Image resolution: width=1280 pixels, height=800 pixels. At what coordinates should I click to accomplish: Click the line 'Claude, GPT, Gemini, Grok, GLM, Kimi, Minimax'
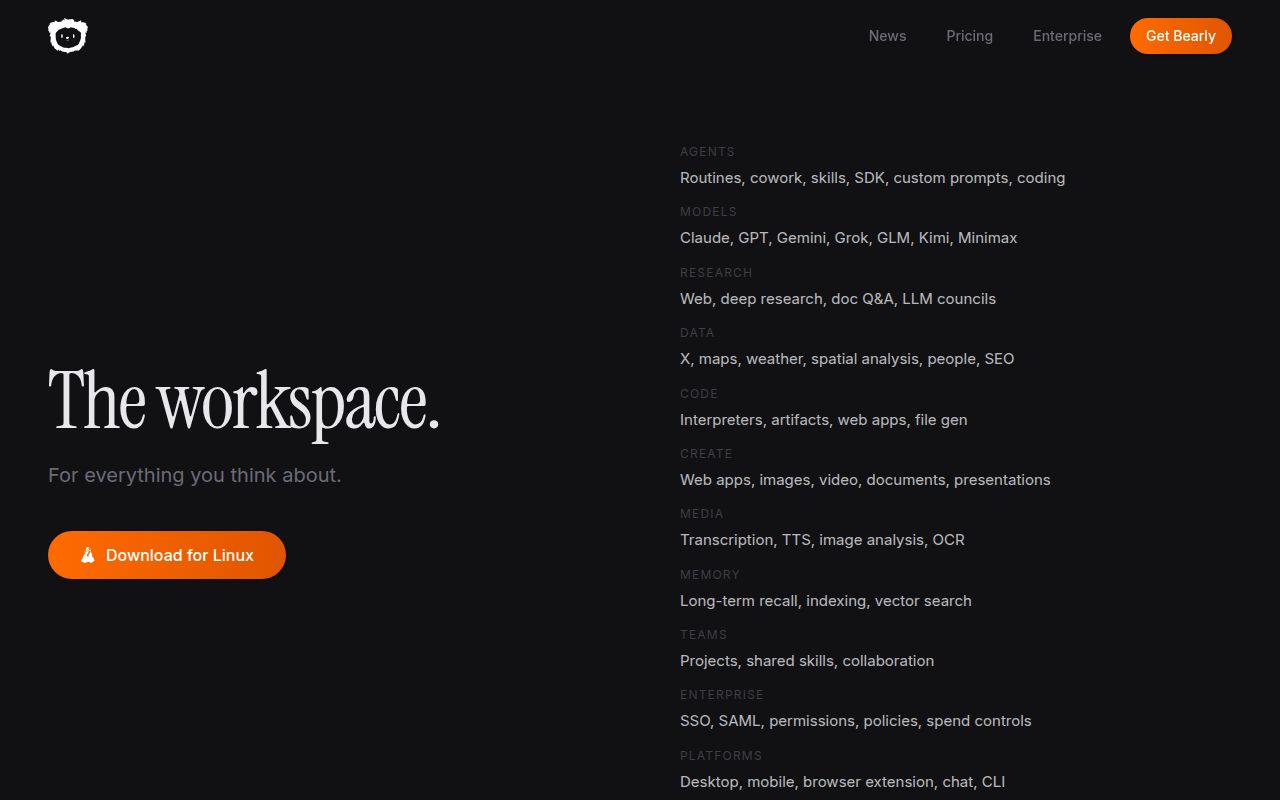[848, 238]
